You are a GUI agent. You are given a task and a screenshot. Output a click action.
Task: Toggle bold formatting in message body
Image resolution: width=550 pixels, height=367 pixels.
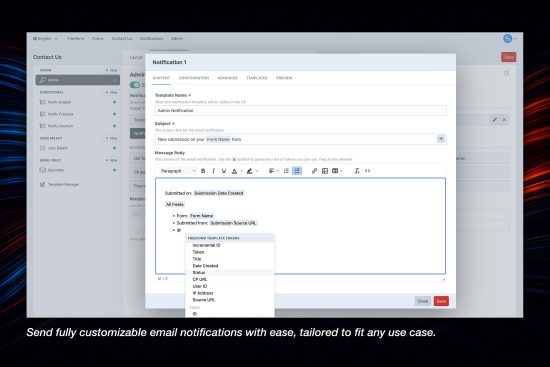tap(203, 171)
